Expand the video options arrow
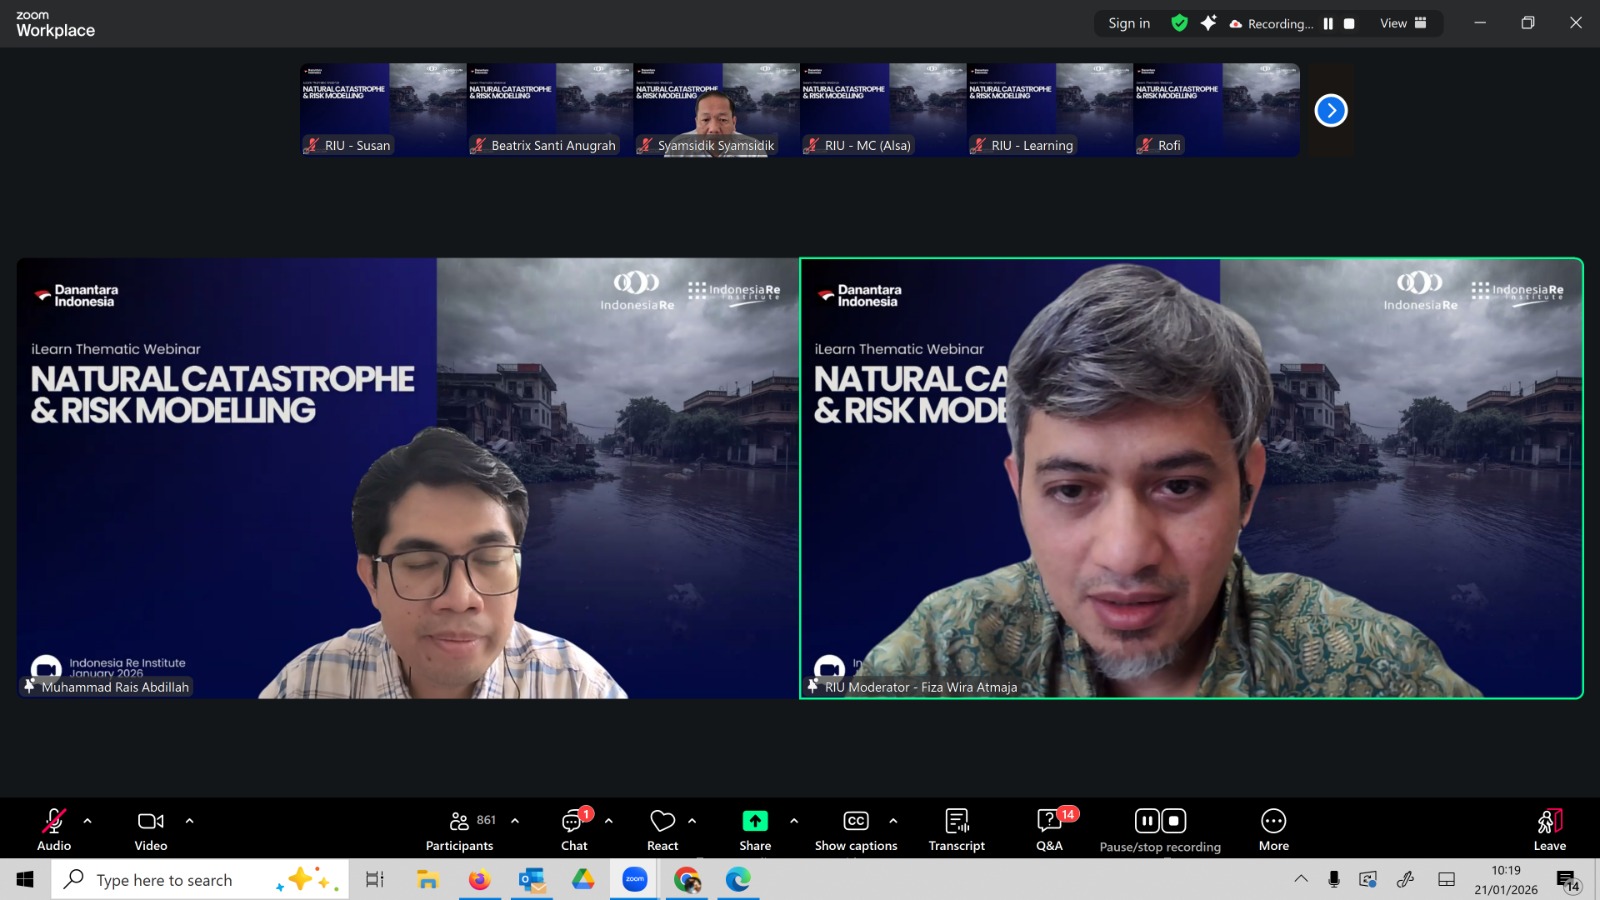 point(190,821)
